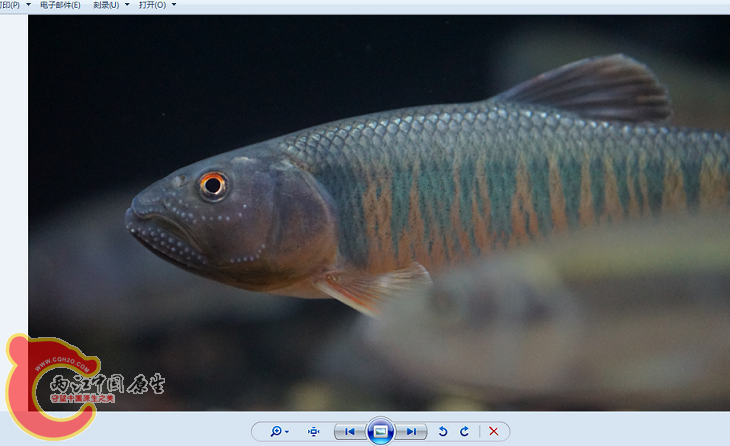This screenshot has width=730, height=446.
Task: Click the 电子邮件(E) email button
Action: tap(60, 5)
